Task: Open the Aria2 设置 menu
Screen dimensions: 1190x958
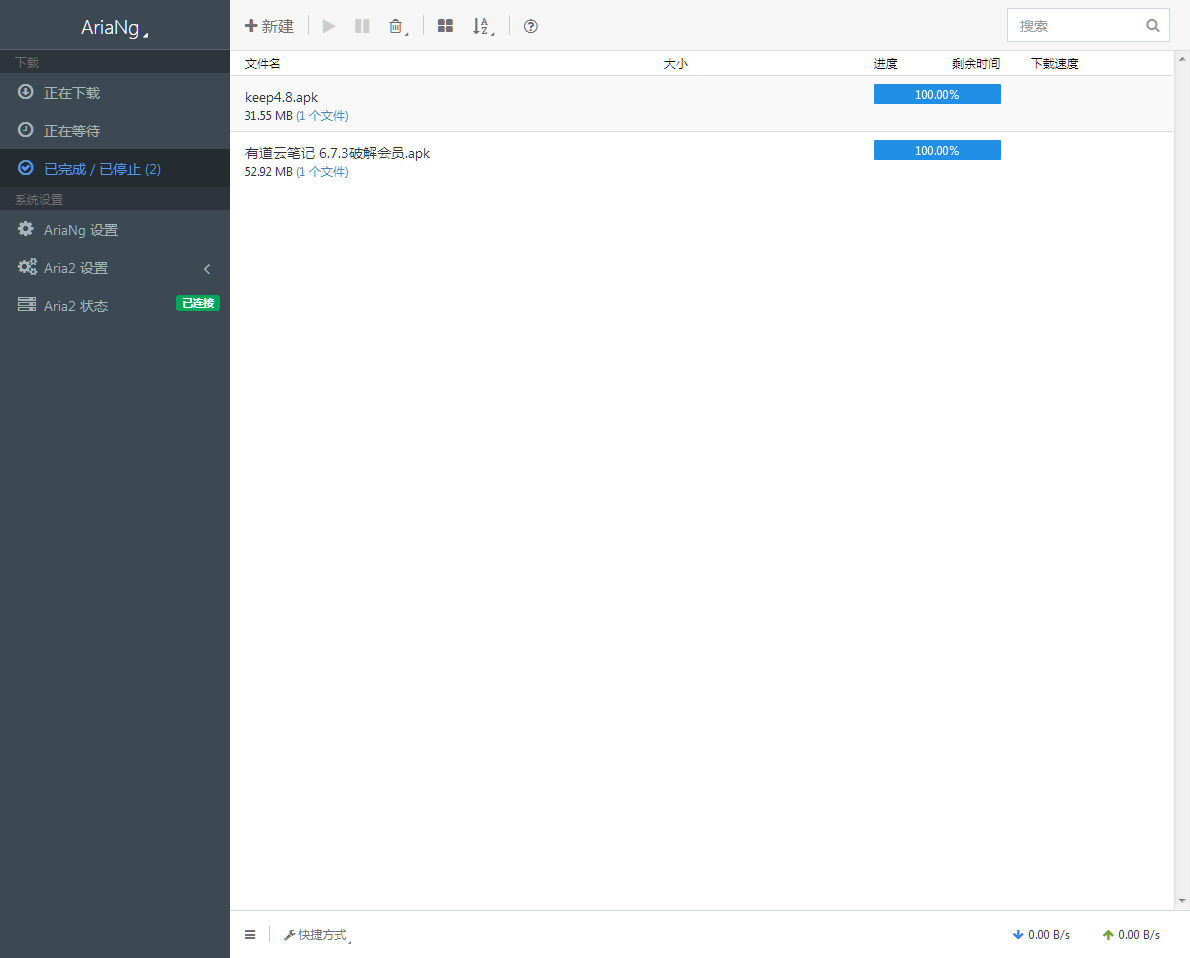Action: click(115, 267)
